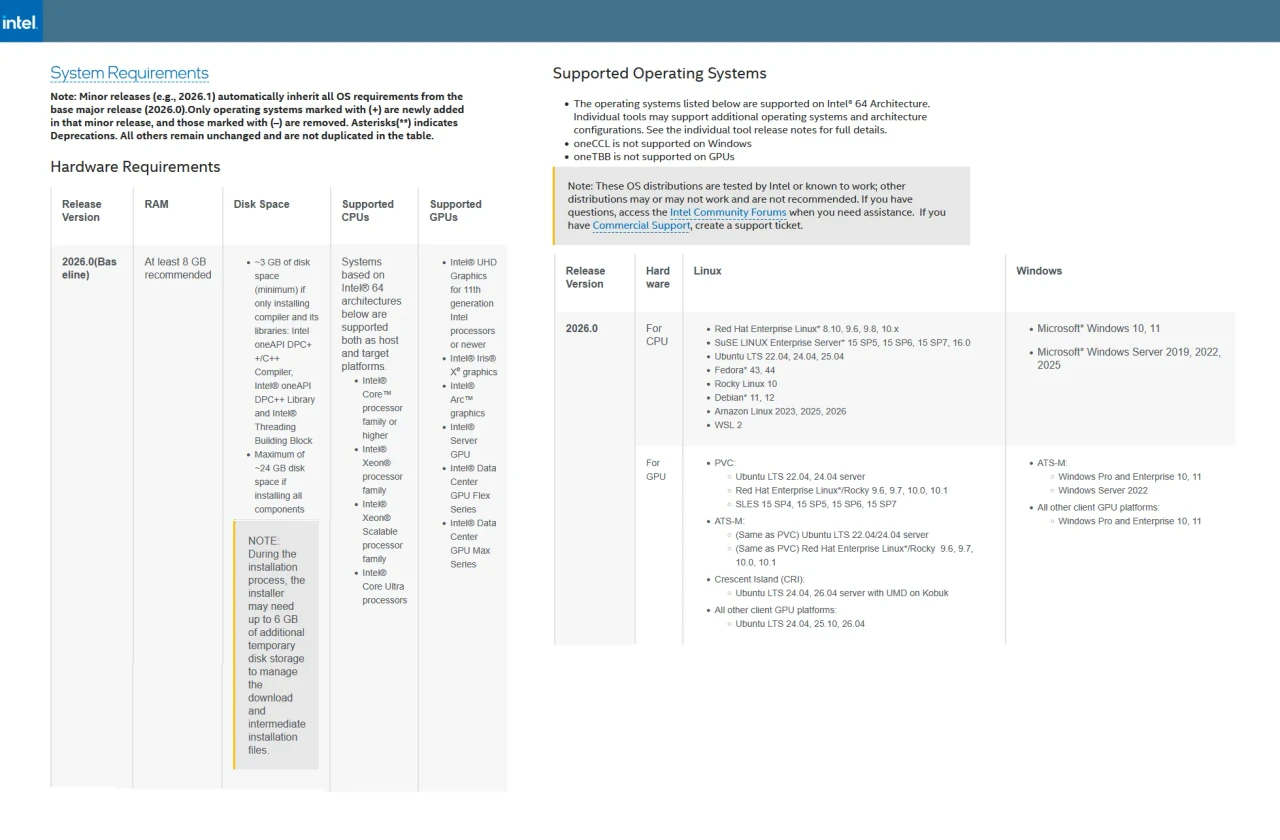
Task: Follow the Intel Community Forums link
Action: click(x=728, y=212)
